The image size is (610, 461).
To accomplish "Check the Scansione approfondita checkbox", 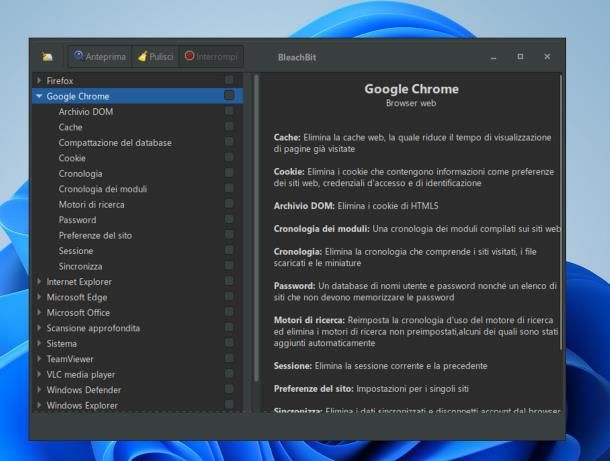I will point(229,327).
